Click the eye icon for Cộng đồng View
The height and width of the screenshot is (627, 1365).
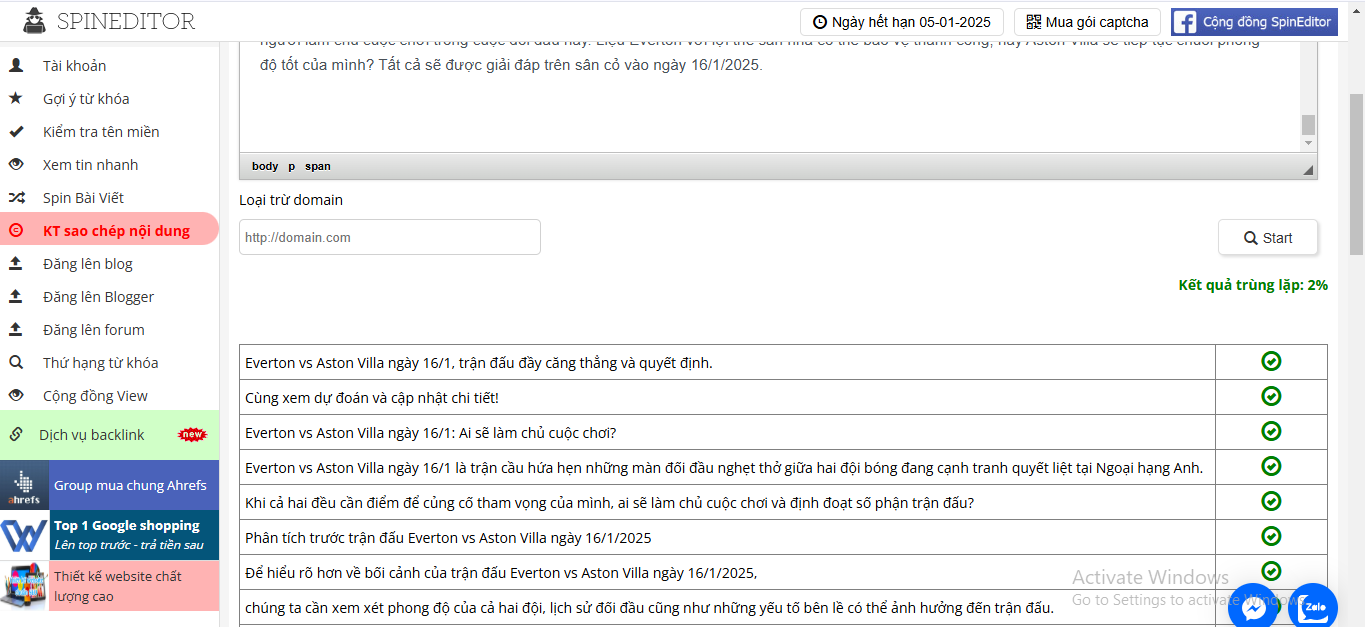coord(16,396)
